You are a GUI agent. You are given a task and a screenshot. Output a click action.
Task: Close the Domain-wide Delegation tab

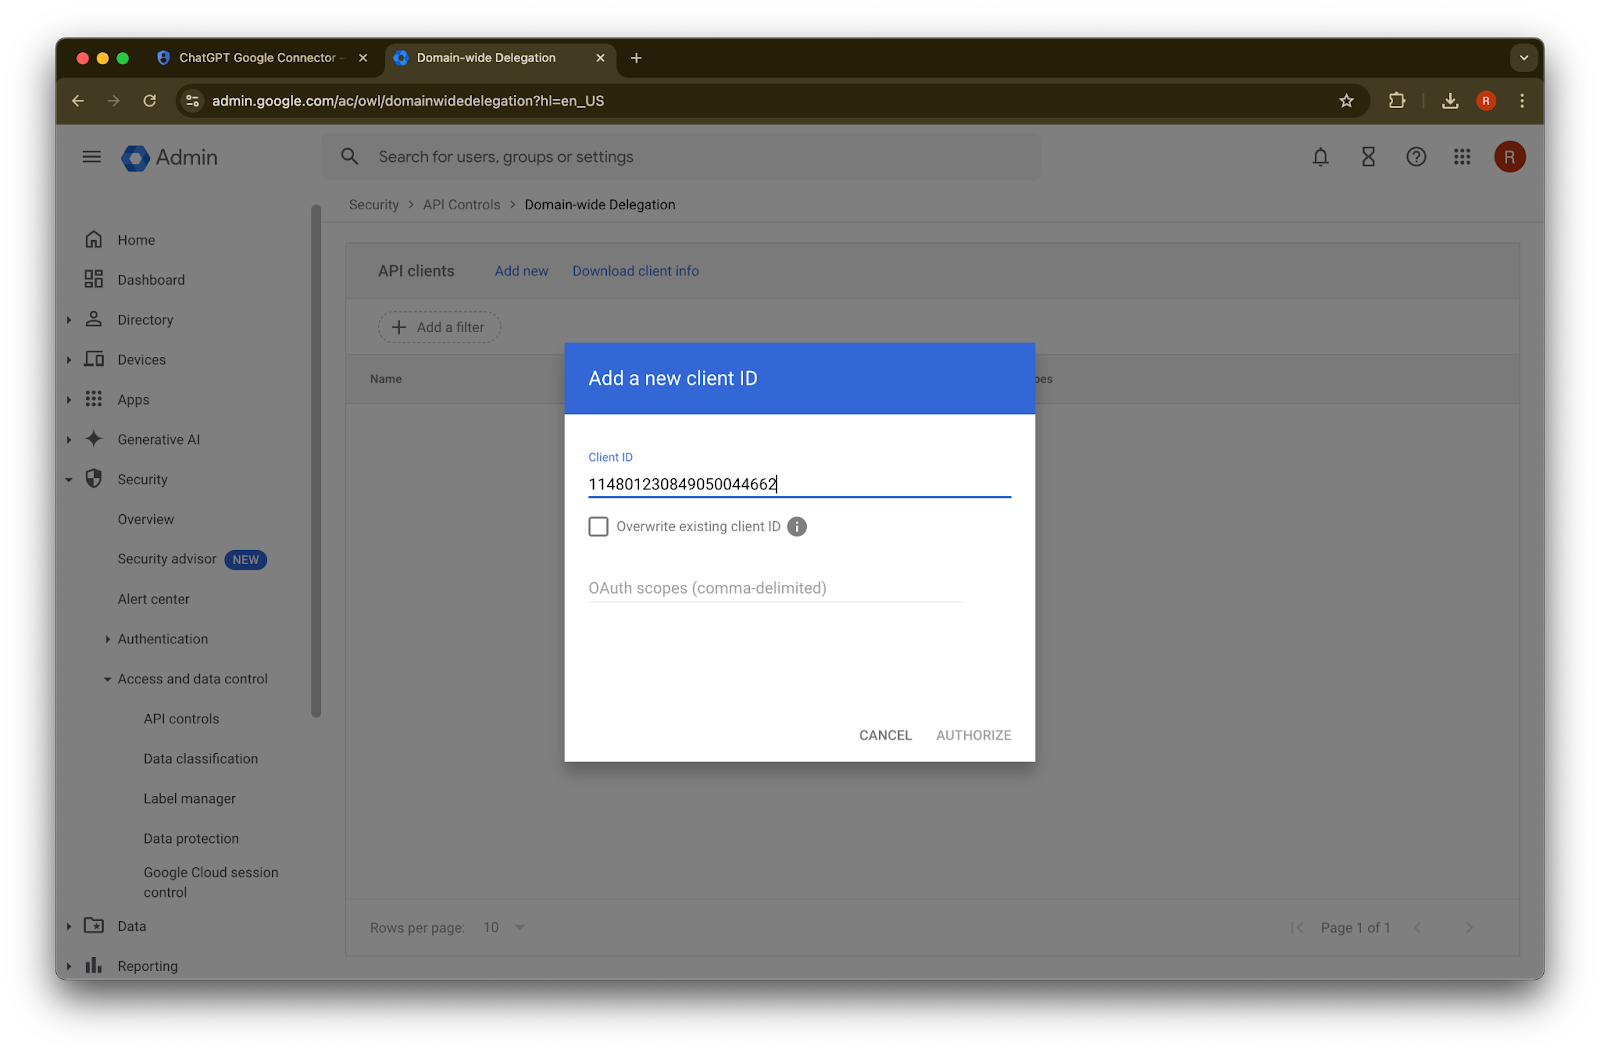(x=600, y=58)
